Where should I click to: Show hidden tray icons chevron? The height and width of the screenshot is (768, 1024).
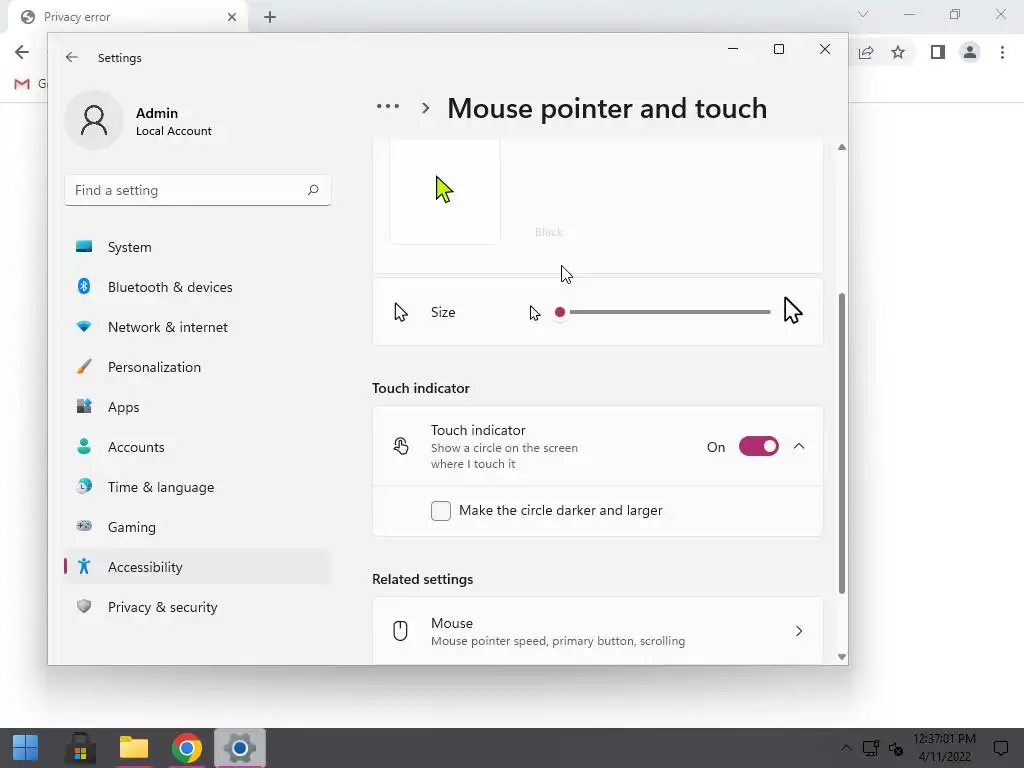[846, 748]
